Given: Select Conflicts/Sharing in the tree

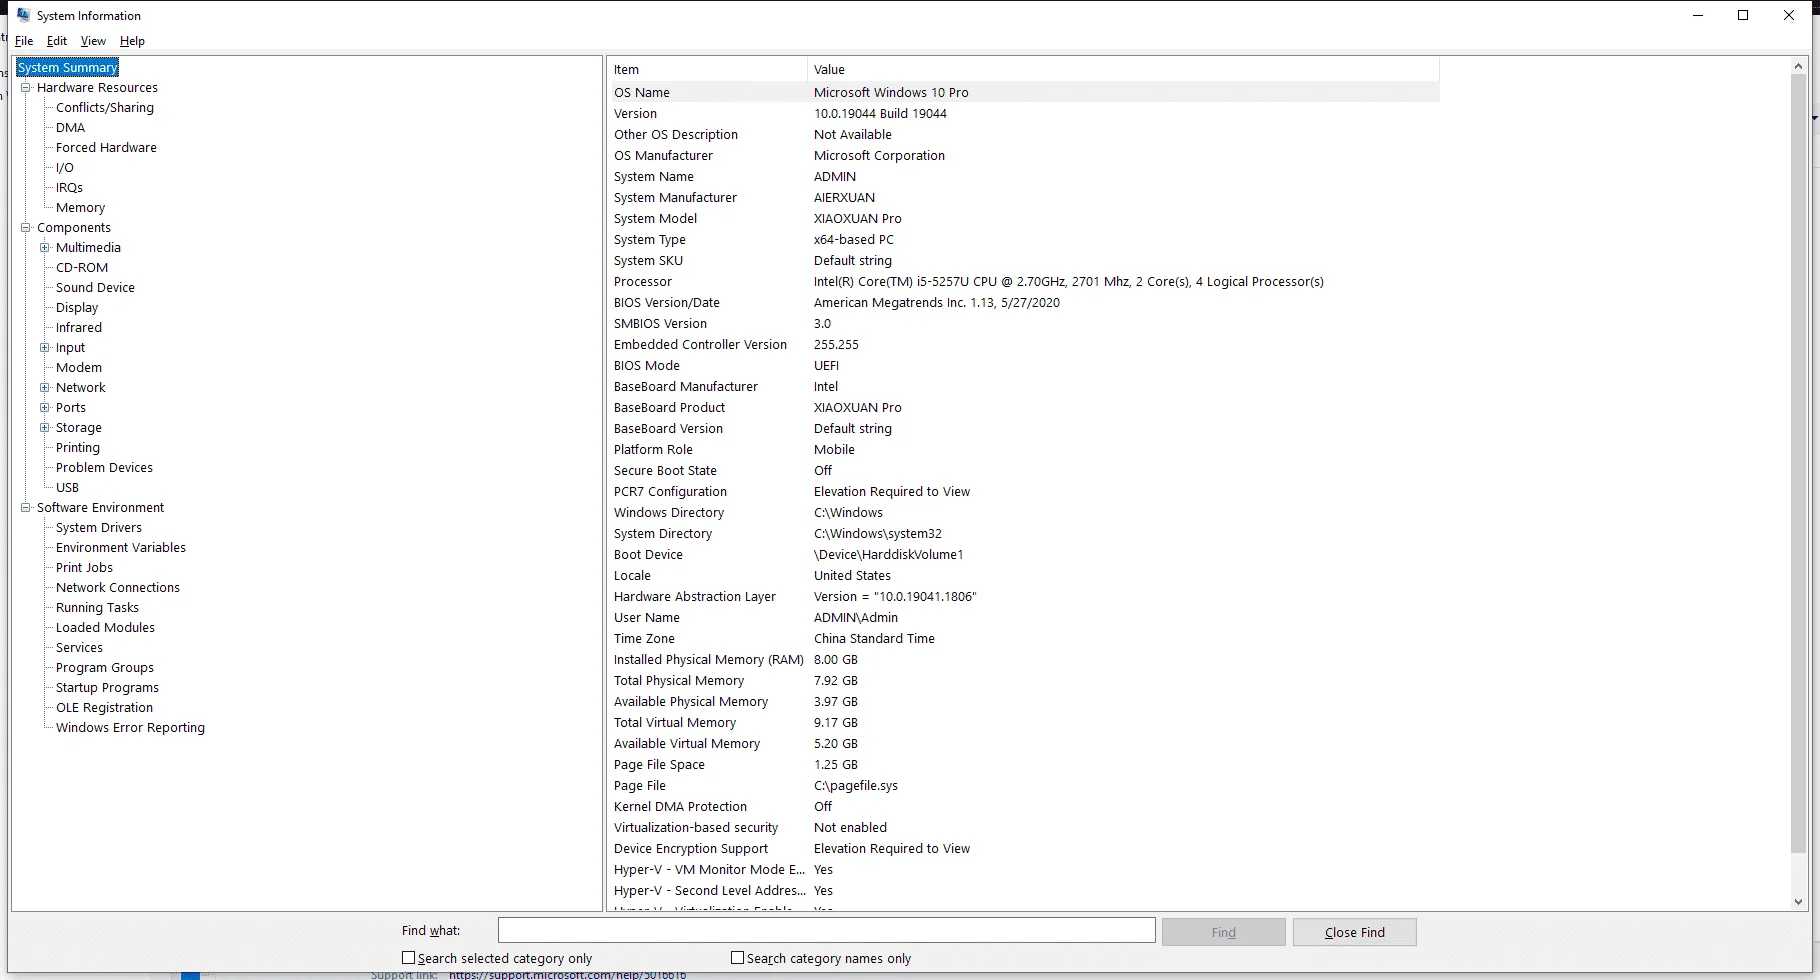Looking at the screenshot, I should pyautogui.click(x=105, y=108).
